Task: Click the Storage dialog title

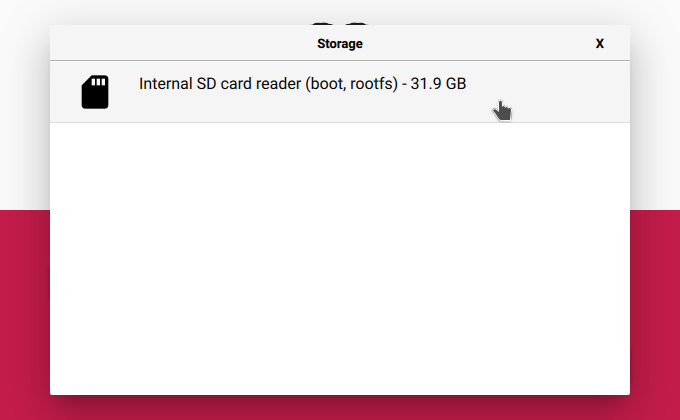Action: [340, 43]
